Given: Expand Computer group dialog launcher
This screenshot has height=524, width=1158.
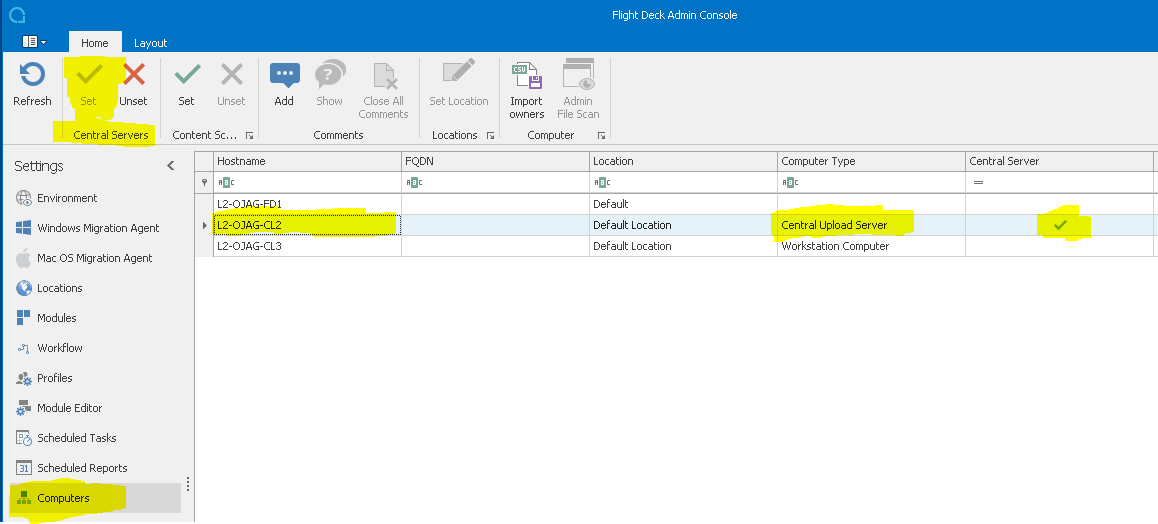Looking at the screenshot, I should pyautogui.click(x=601, y=136).
